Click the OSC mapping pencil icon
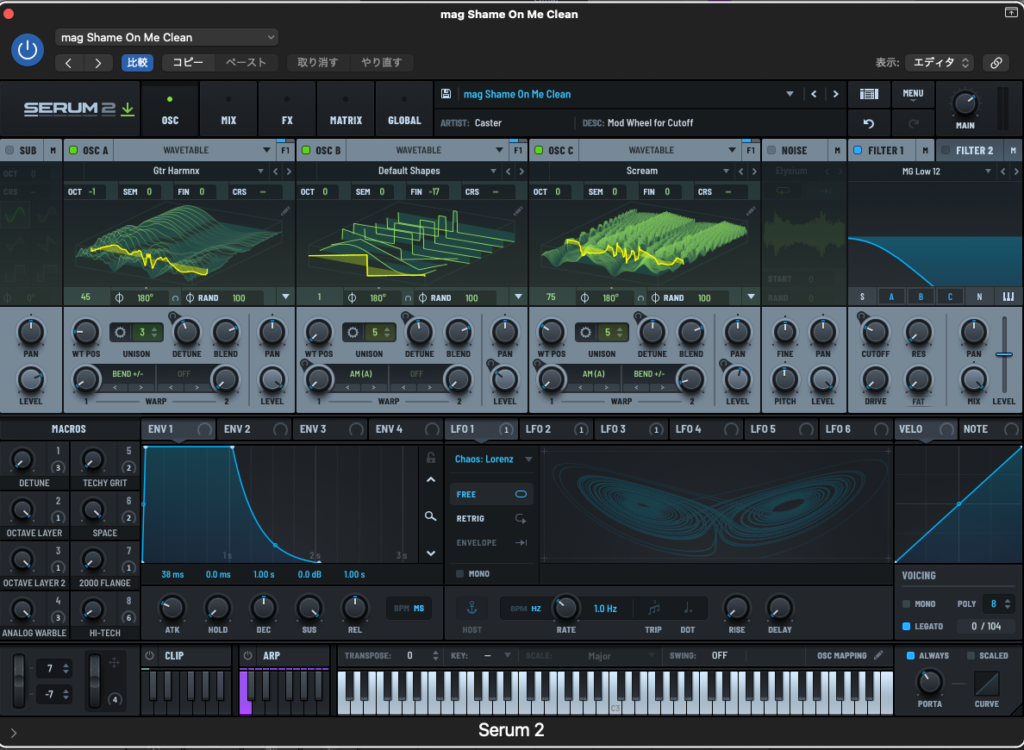 point(879,655)
